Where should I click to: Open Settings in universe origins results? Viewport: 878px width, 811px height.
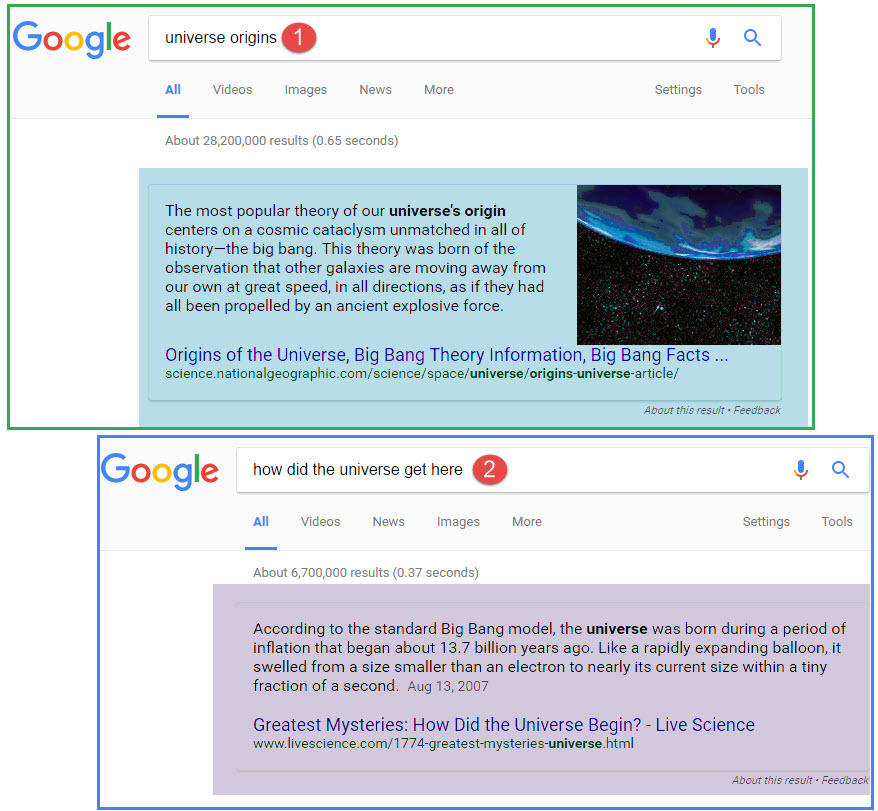coord(678,90)
